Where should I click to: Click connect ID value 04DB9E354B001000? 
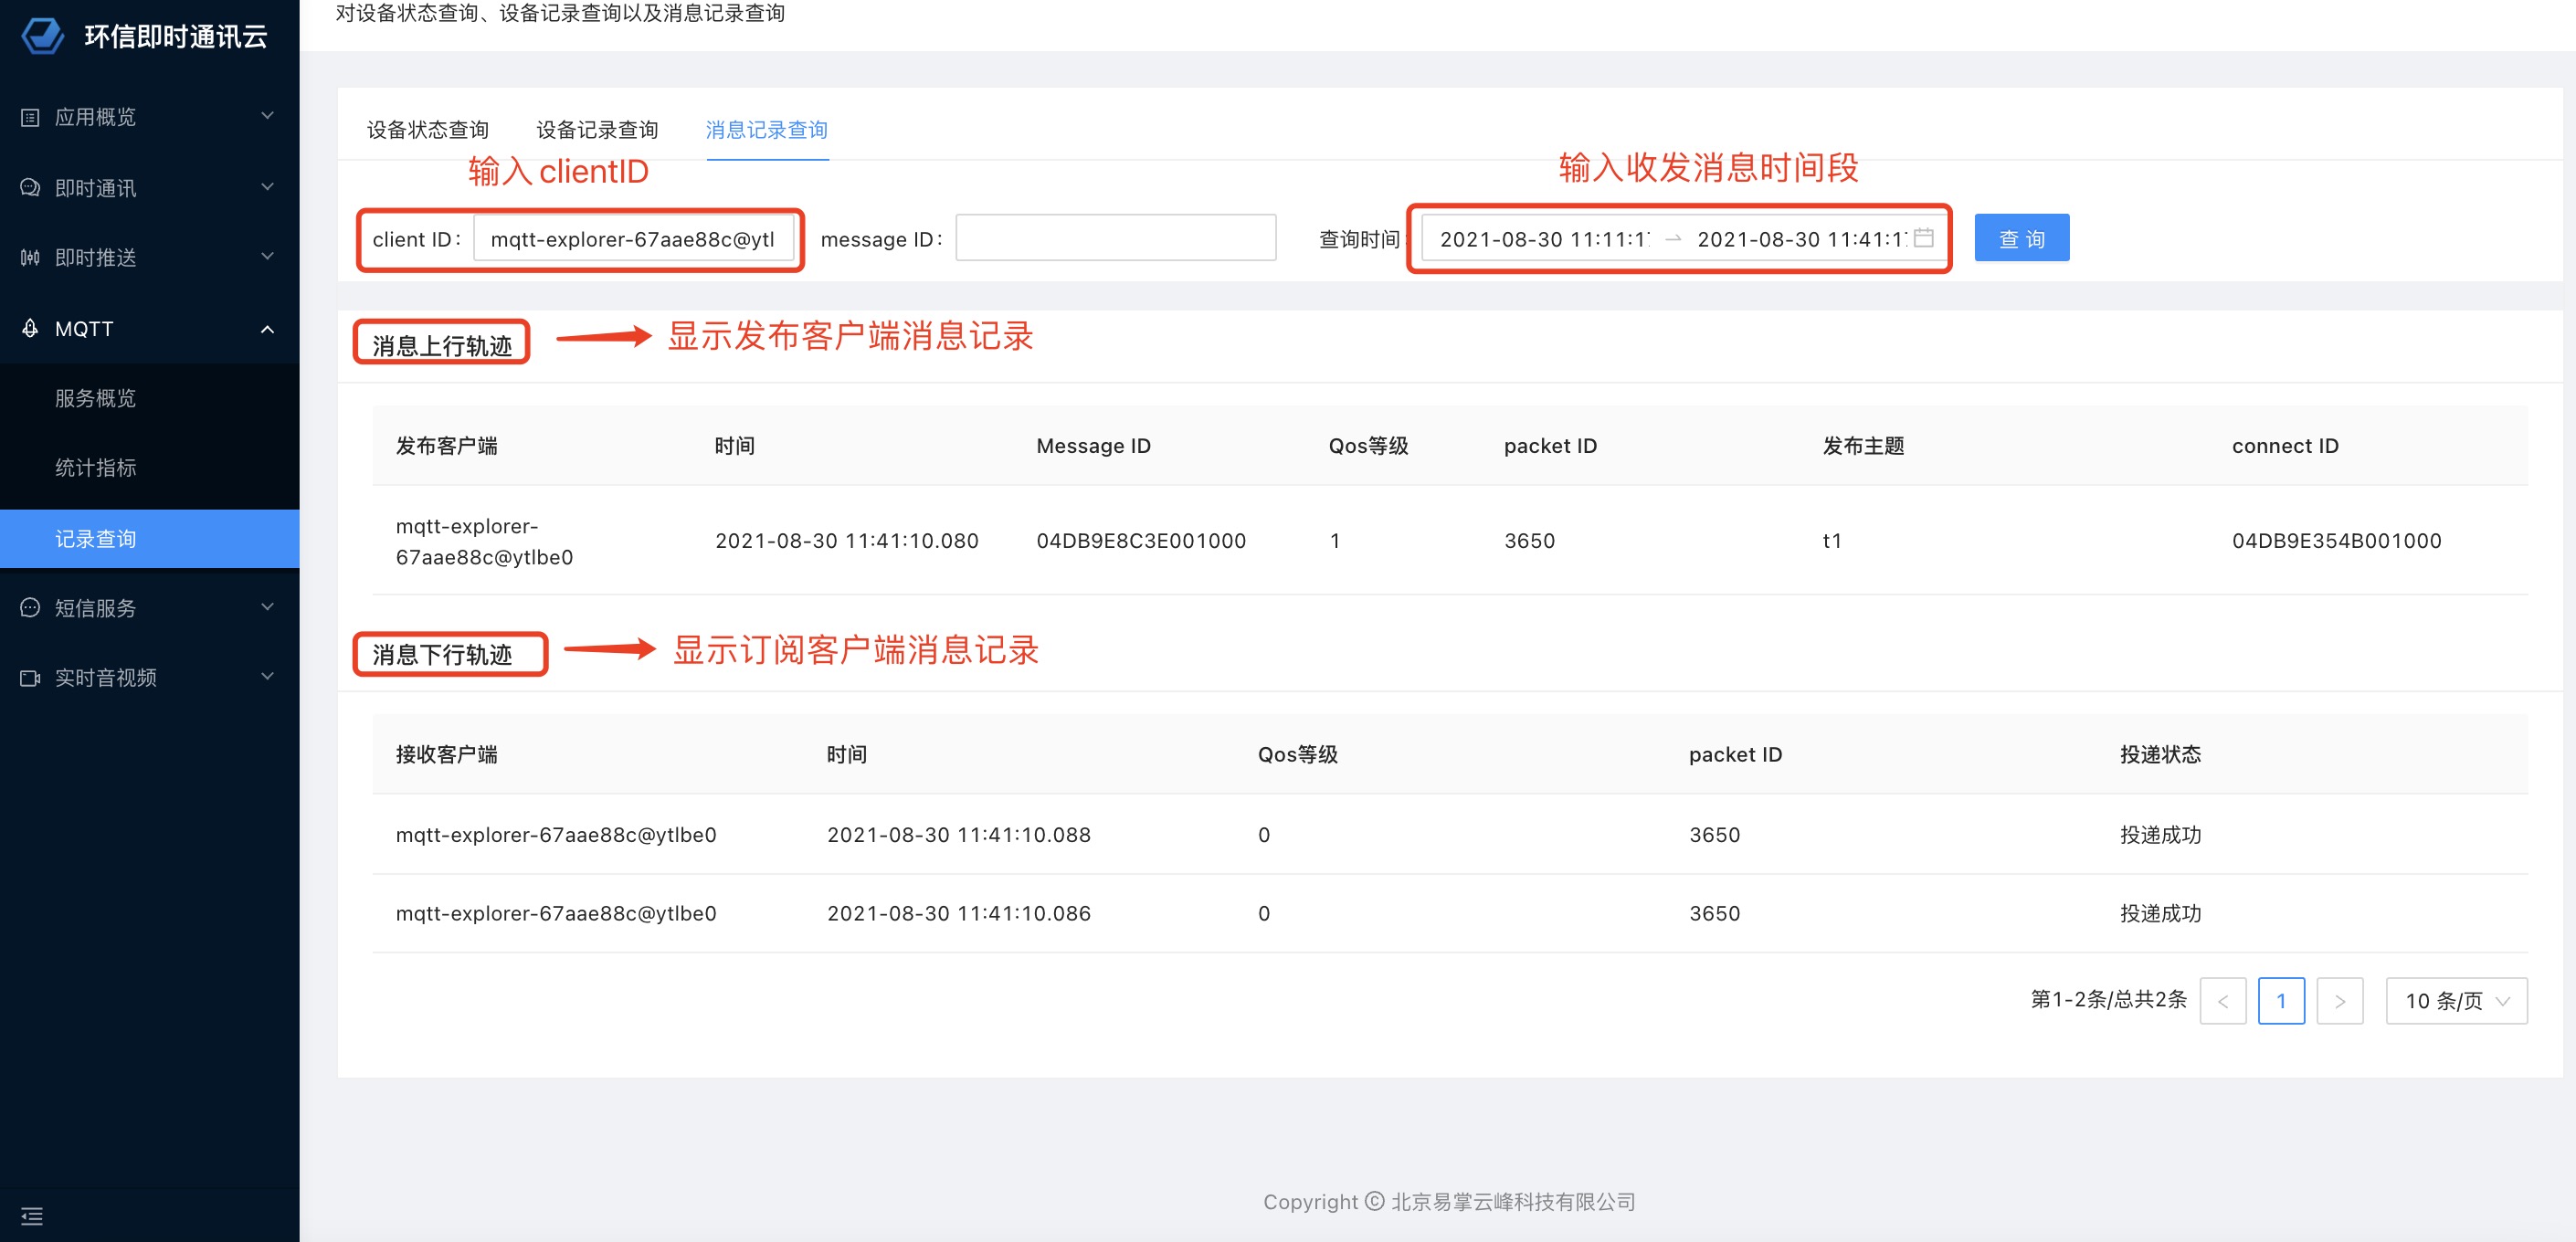[2336, 541]
